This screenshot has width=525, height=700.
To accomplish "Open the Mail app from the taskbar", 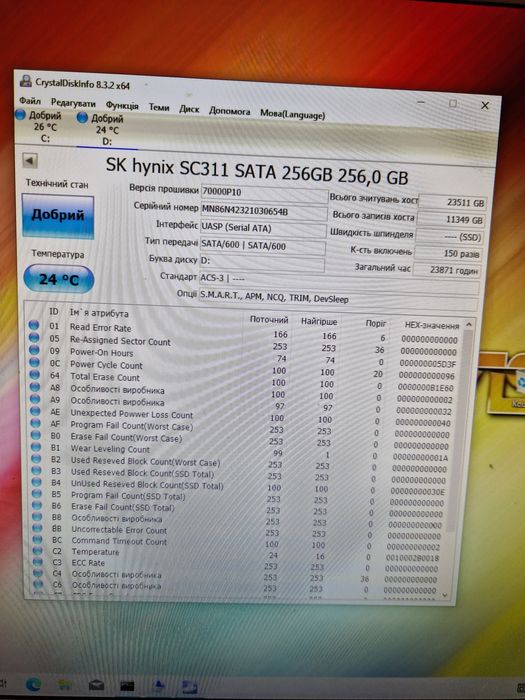I will (x=96, y=685).
